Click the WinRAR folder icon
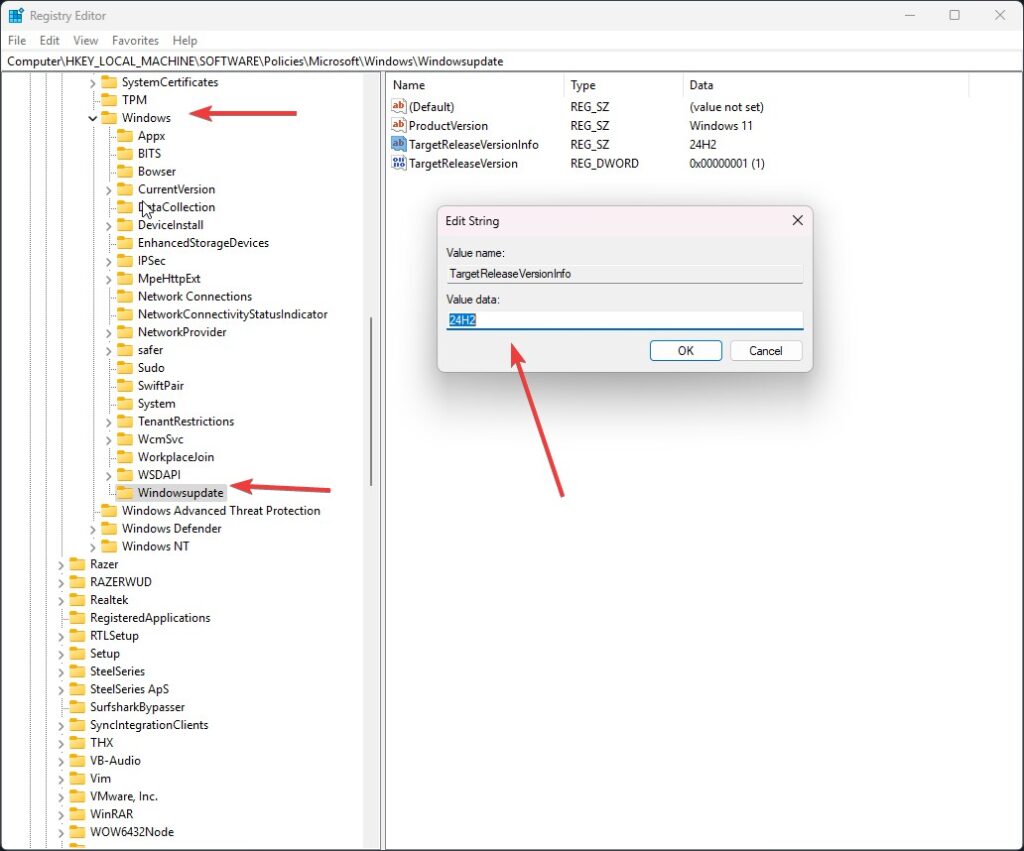Screen dimensions: 1024x851 (77, 814)
